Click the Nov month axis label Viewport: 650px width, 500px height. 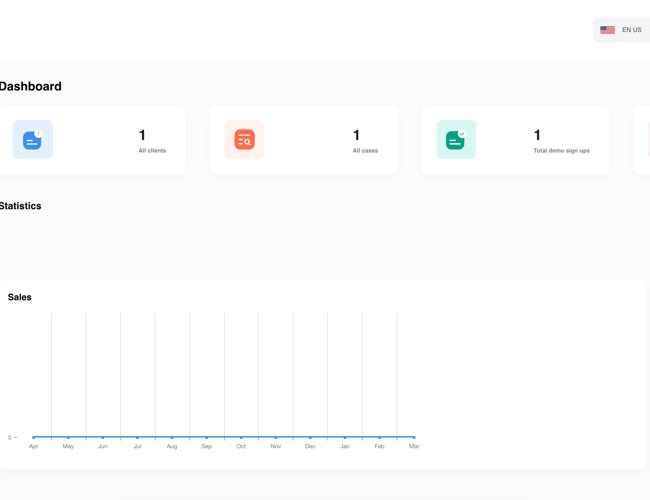tap(276, 446)
